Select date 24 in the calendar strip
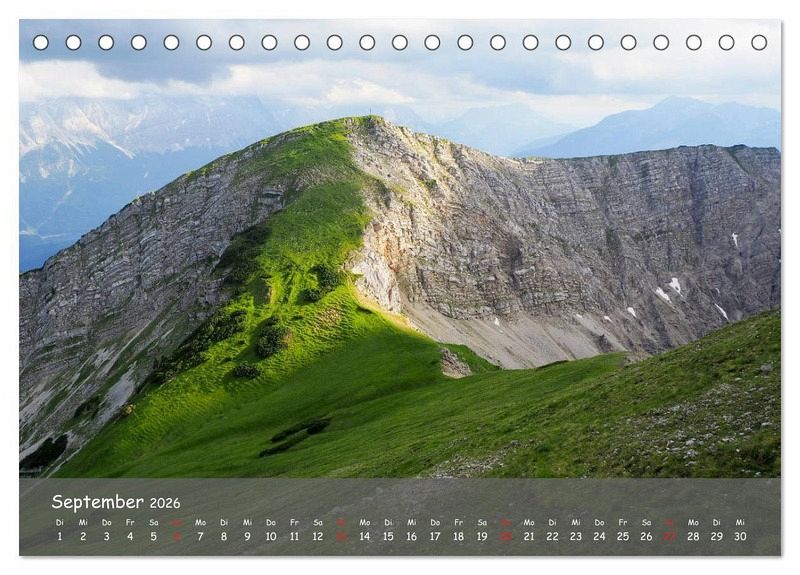This screenshot has width=800, height=575. click(599, 536)
